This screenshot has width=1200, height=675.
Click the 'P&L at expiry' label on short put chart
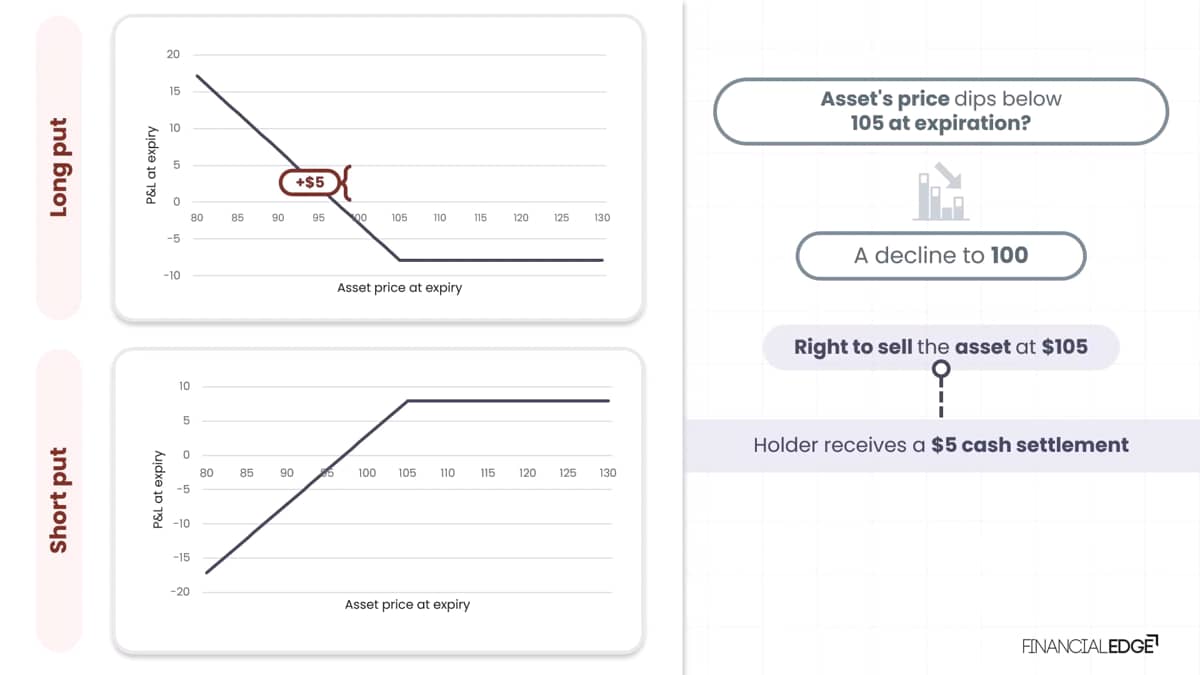(x=157, y=489)
